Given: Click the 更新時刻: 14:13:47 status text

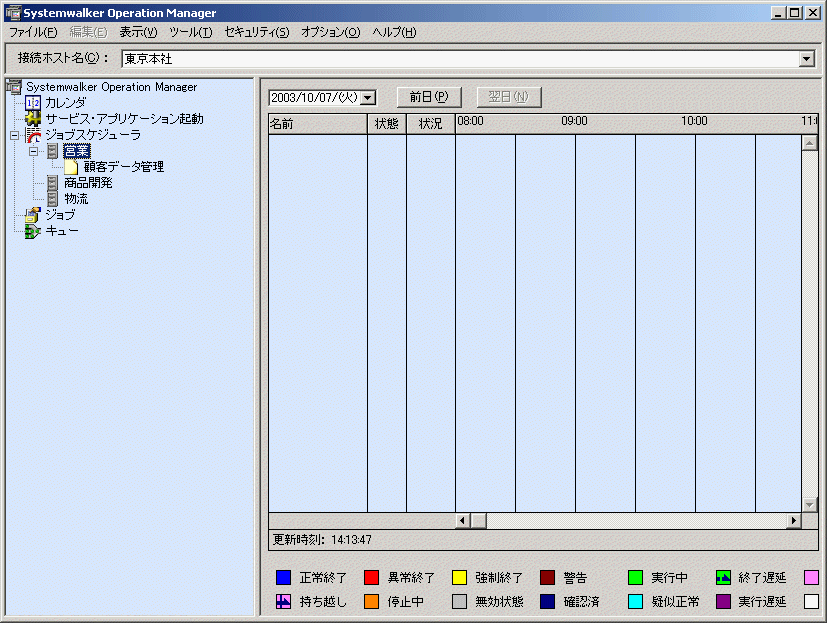Looking at the screenshot, I should click(x=322, y=540).
